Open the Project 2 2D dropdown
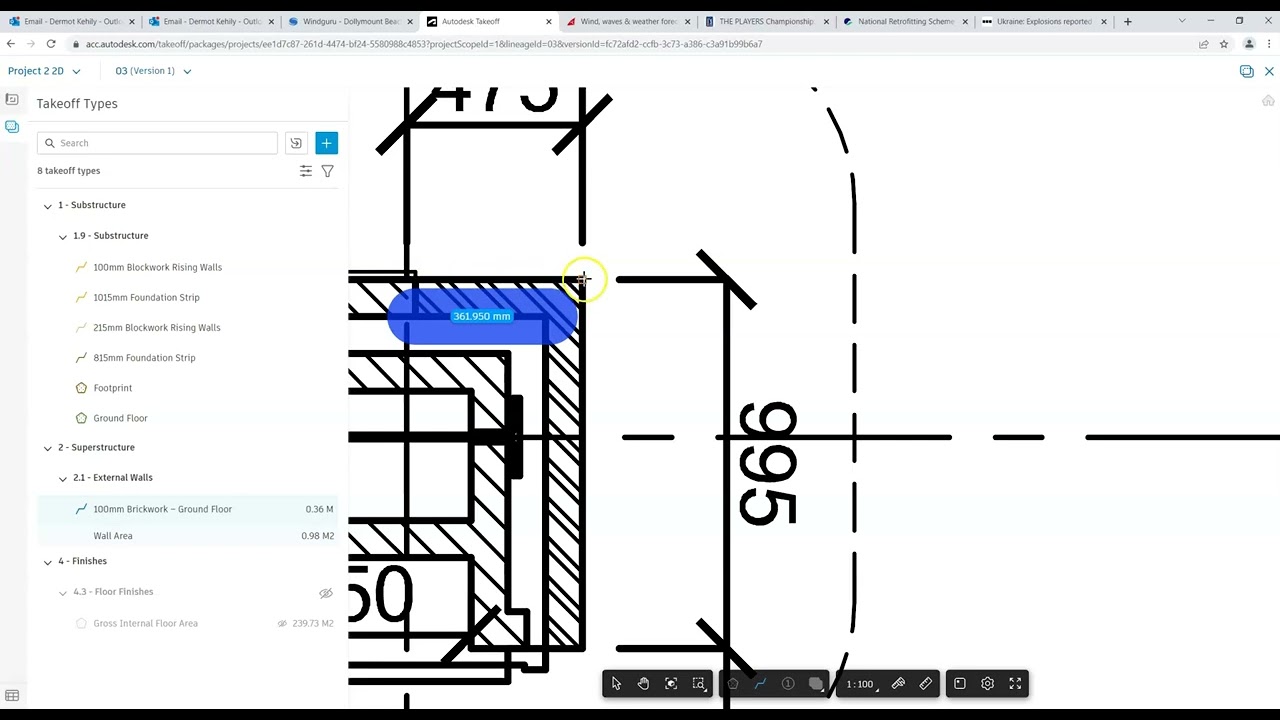Screen dimensions: 1280x720 click(x=44, y=71)
